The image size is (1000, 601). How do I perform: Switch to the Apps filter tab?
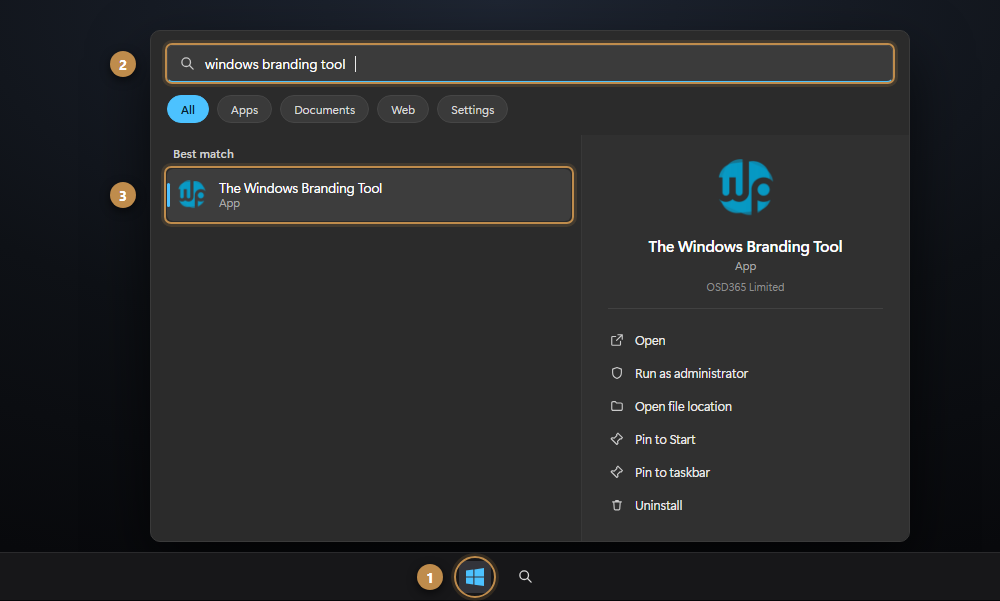tap(244, 110)
